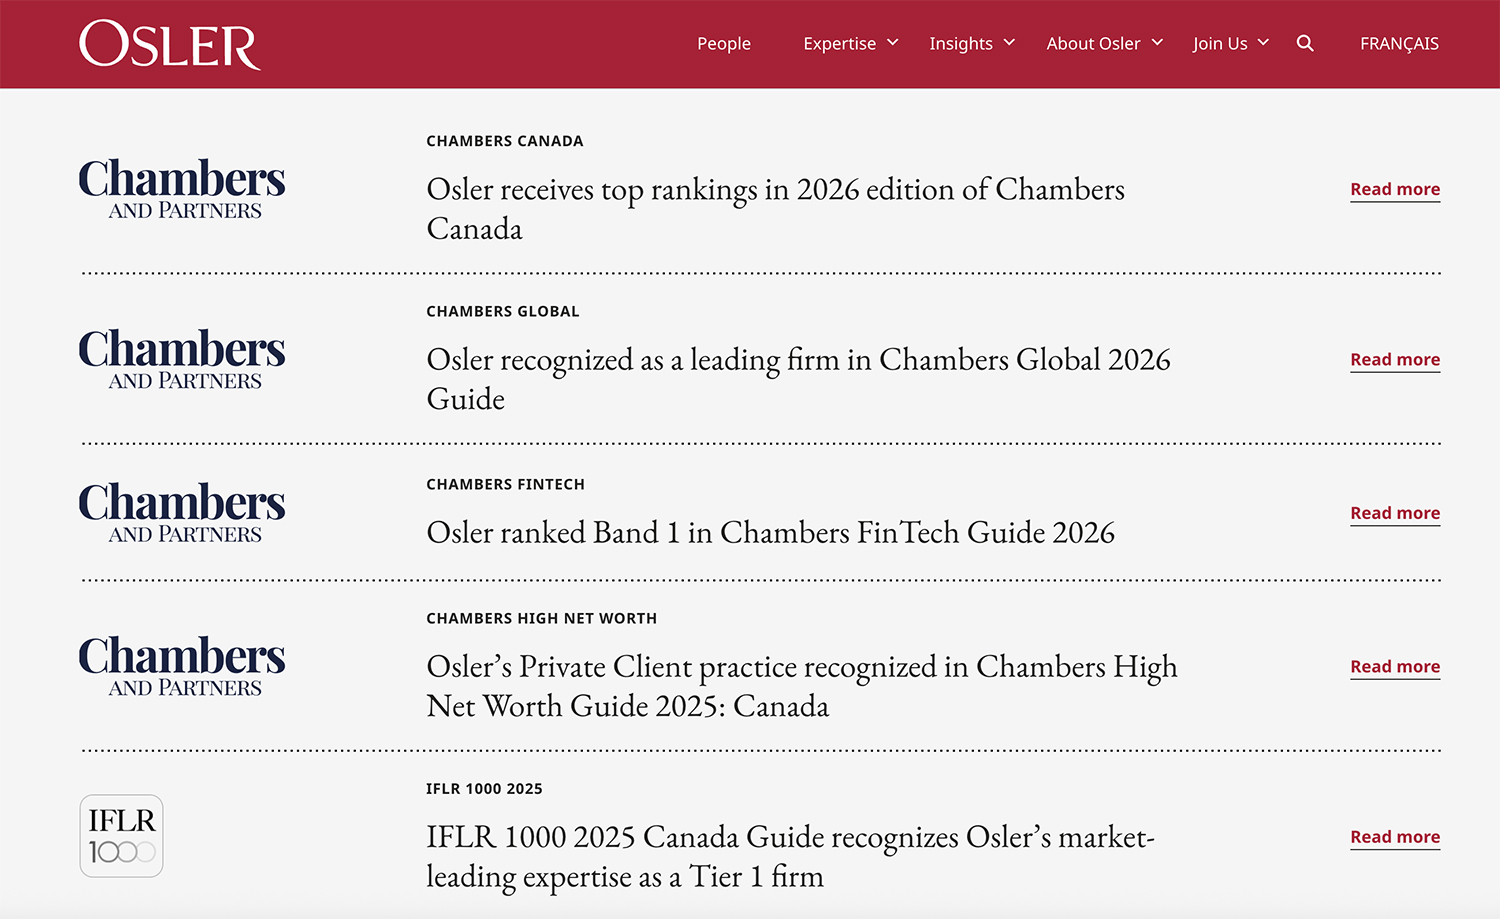1500x919 pixels.
Task: Expand the About Osler dropdown
Action: tap(1103, 43)
